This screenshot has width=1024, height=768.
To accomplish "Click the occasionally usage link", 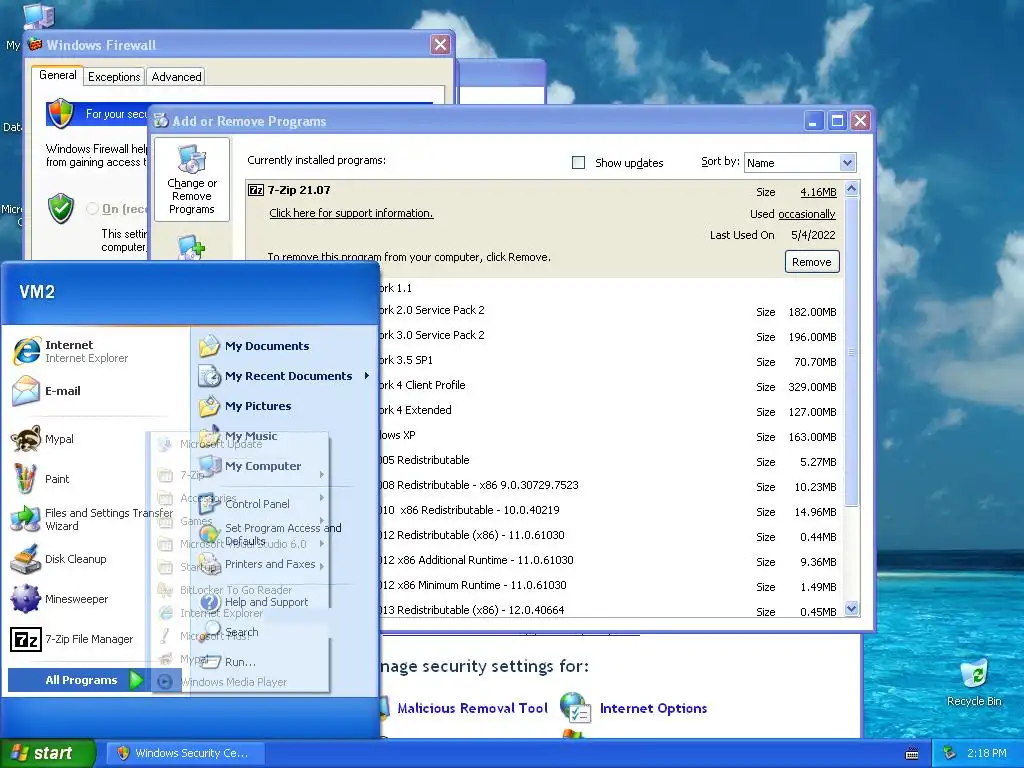I will (x=807, y=214).
